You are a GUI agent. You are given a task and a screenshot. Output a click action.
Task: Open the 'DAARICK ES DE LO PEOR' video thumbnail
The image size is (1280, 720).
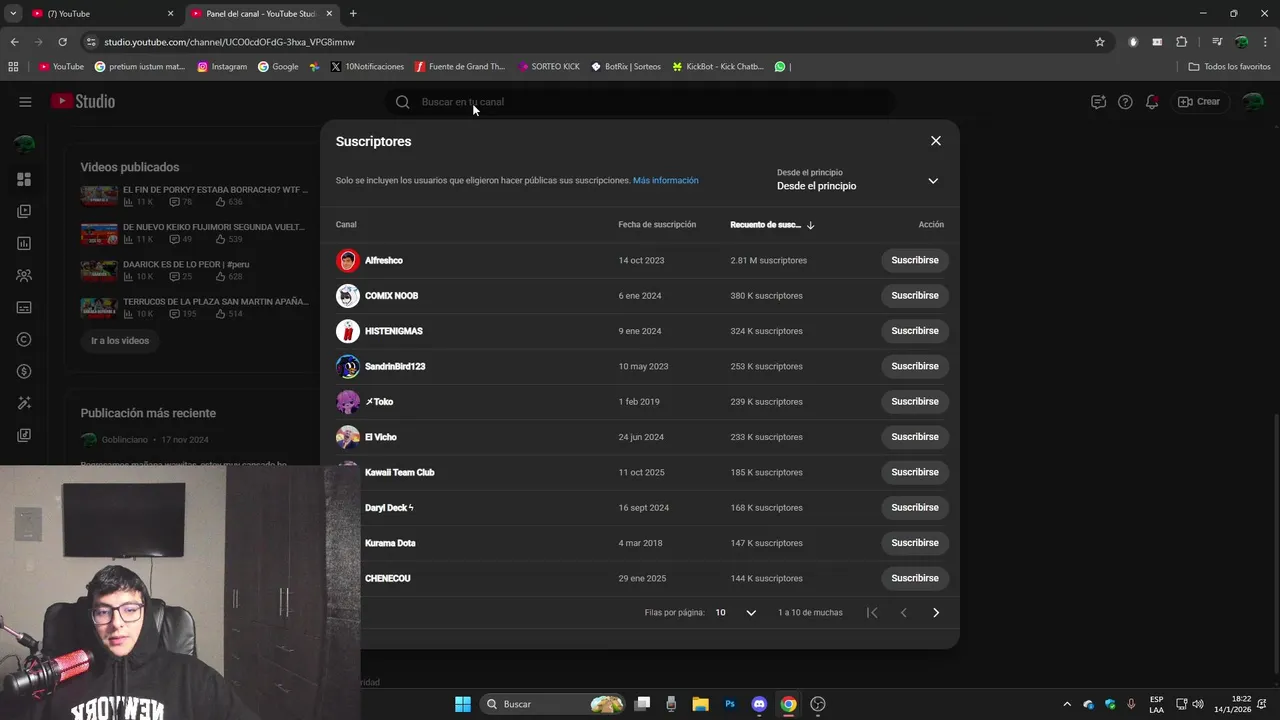99,271
